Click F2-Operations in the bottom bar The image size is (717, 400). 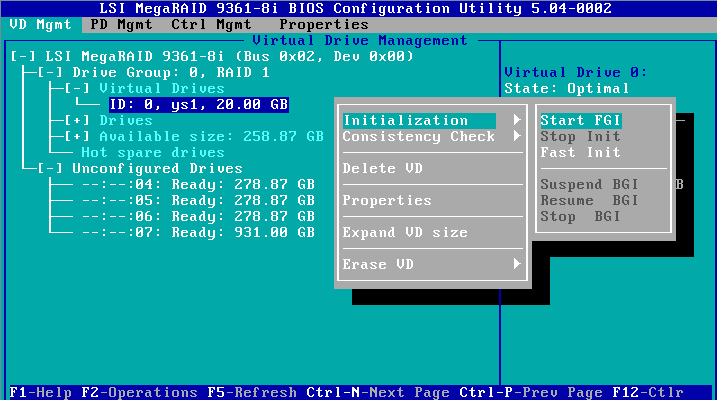[139, 393]
